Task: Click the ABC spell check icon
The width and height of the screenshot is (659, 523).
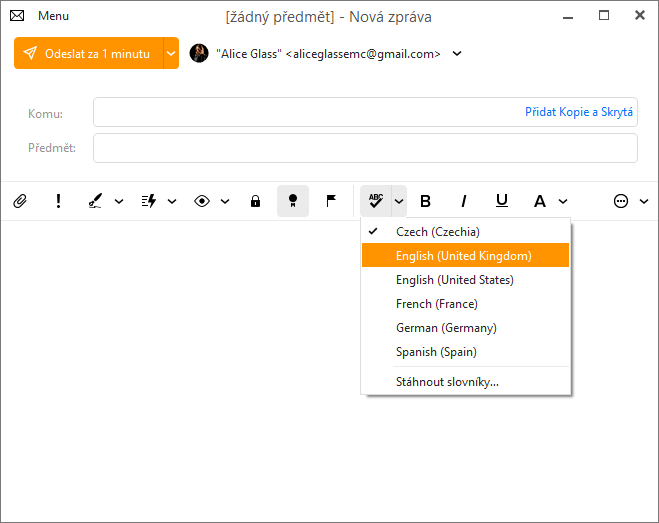Action: click(376, 201)
